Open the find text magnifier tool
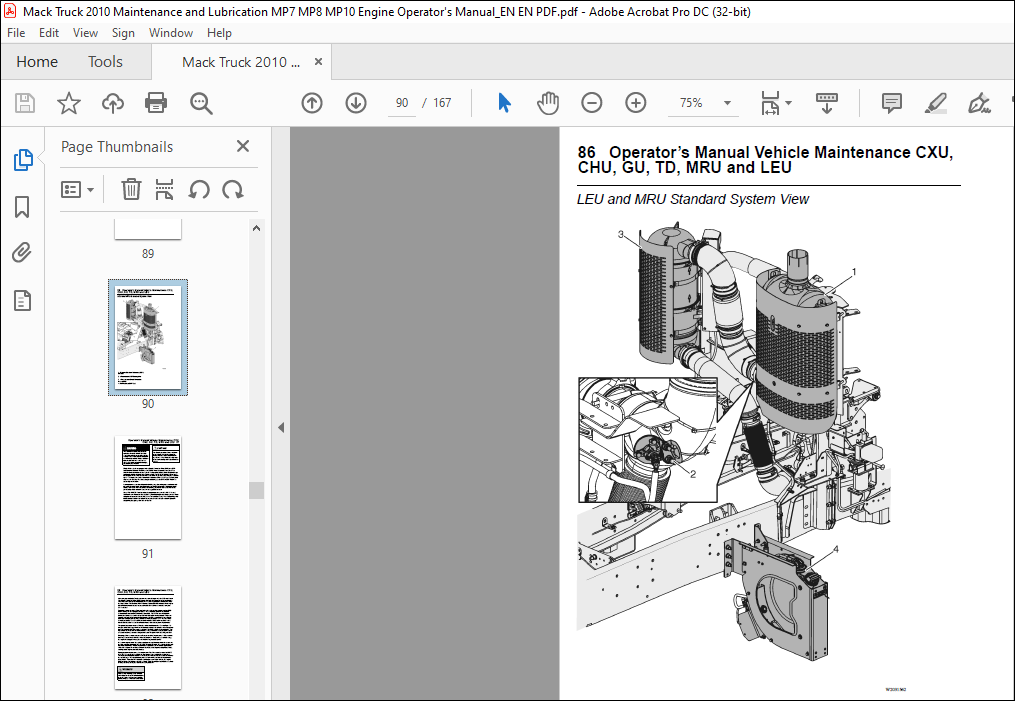Screen dimensions: 1015x701 click(201, 103)
